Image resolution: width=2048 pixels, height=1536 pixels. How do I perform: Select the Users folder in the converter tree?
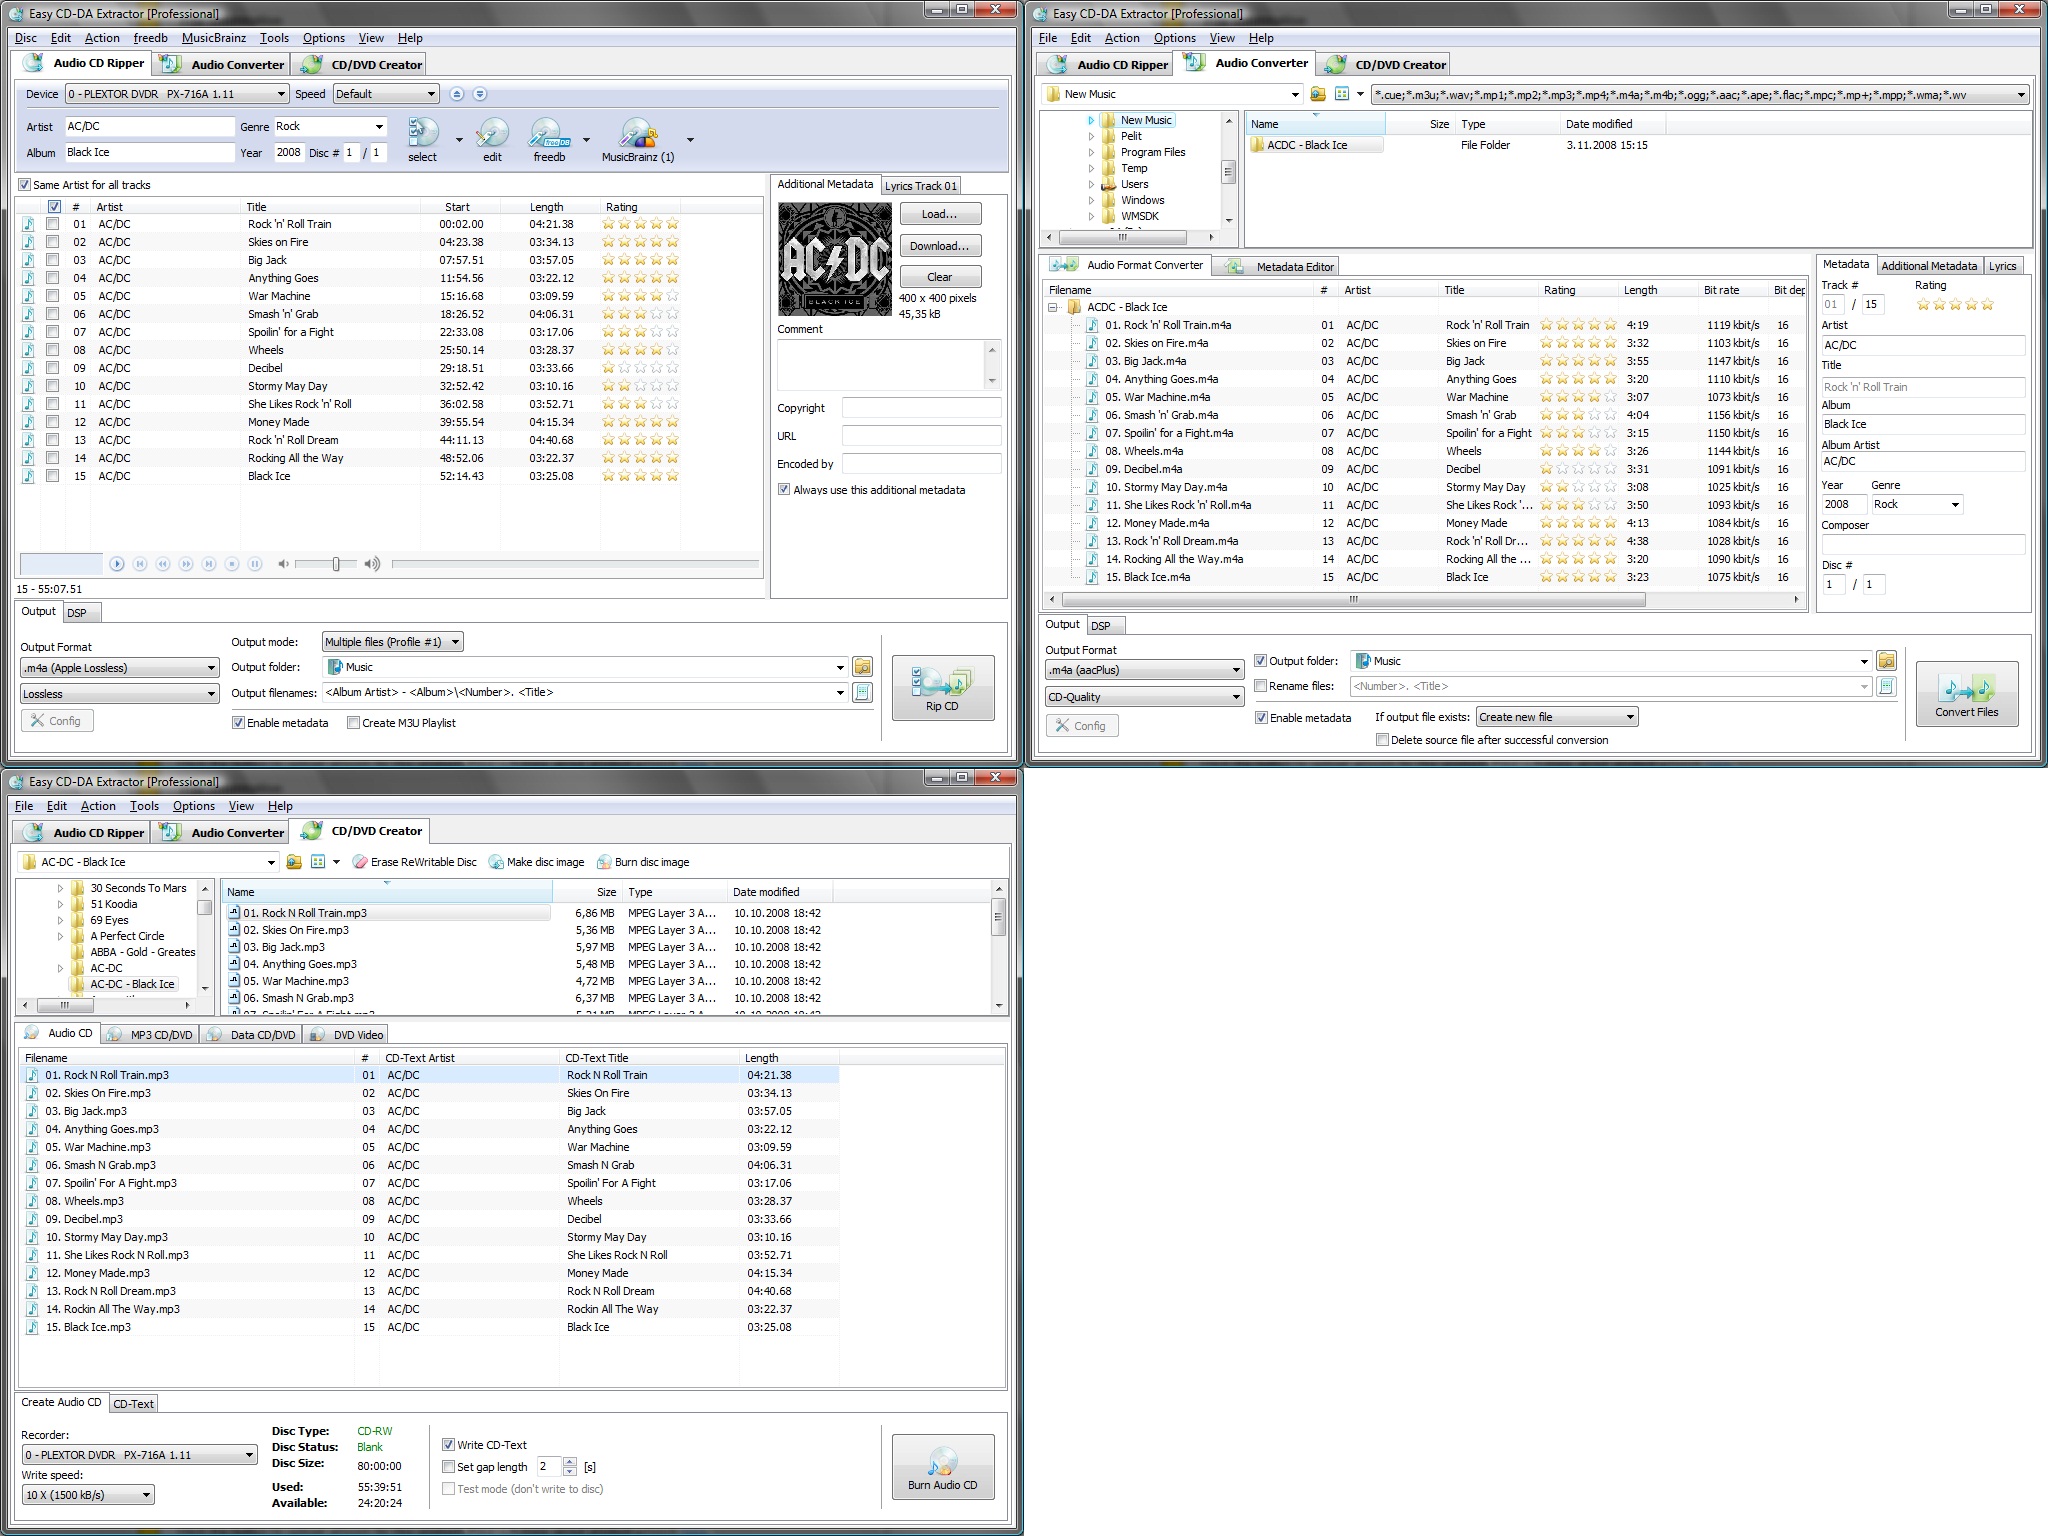(1134, 184)
